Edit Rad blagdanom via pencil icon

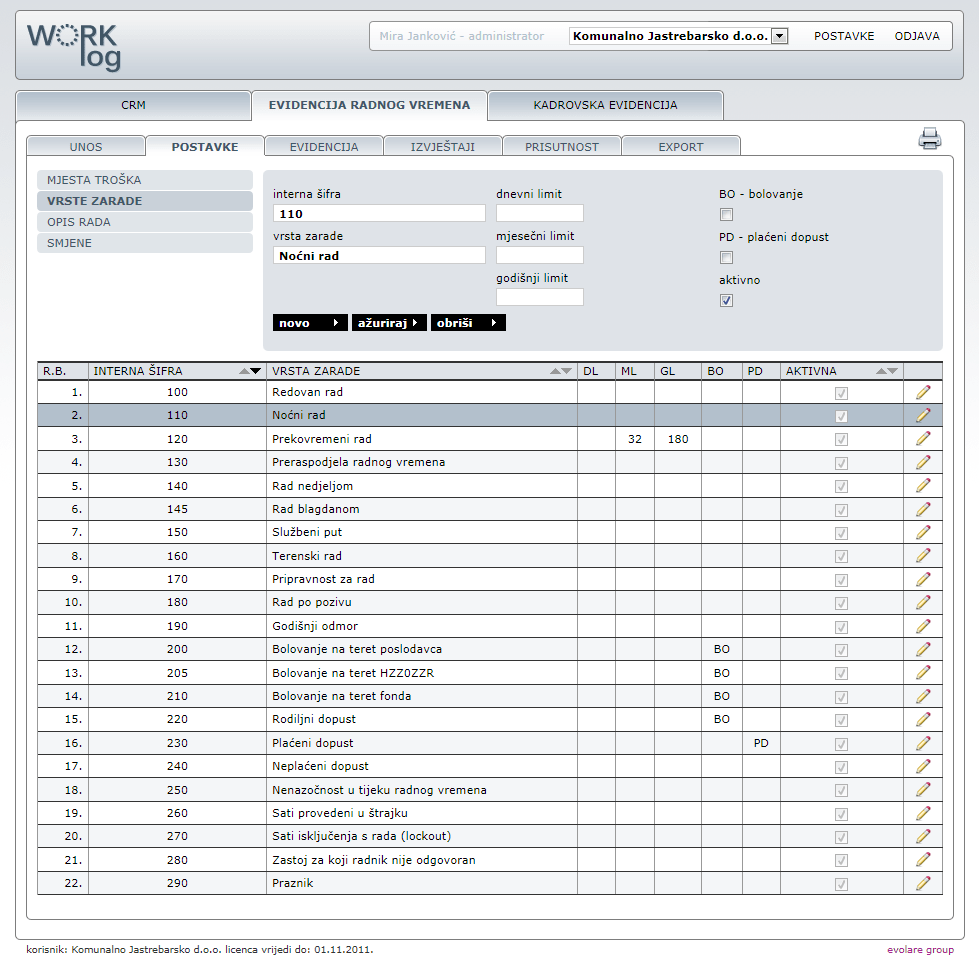click(923, 509)
